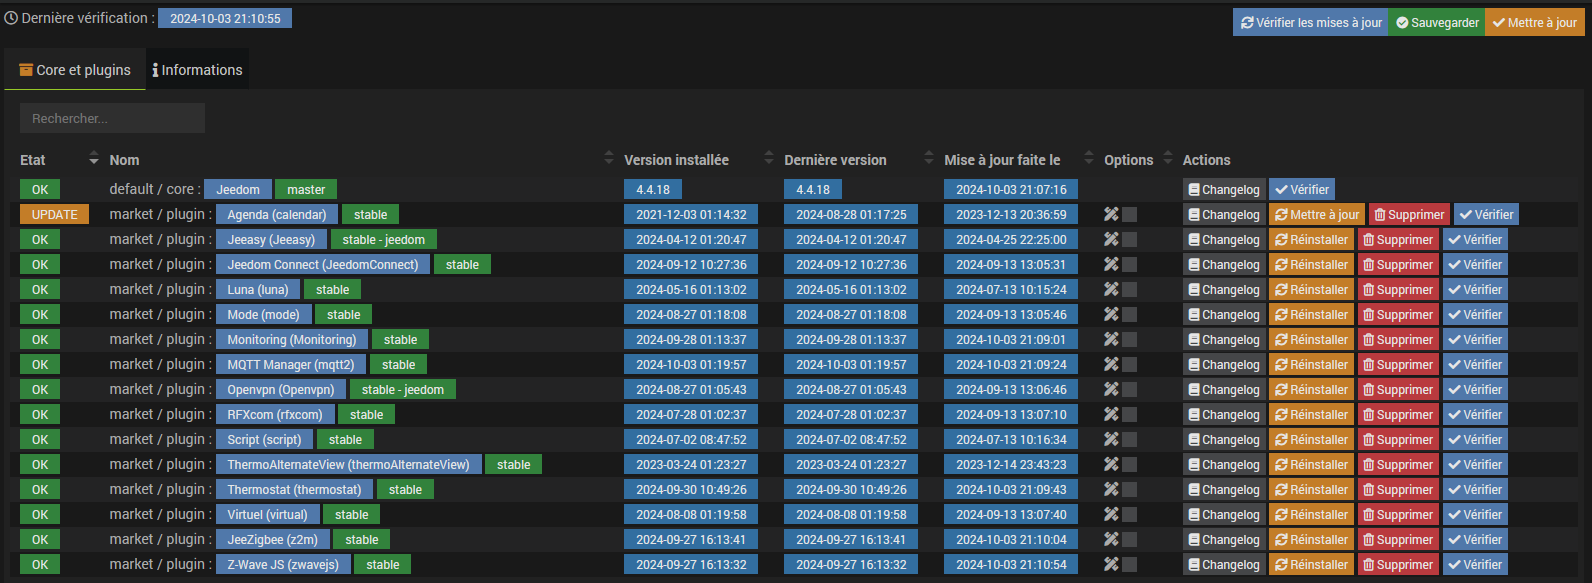1592x583 pixels.
Task: Click installed version 4.4.18 of the core
Action: pyautogui.click(x=653, y=189)
